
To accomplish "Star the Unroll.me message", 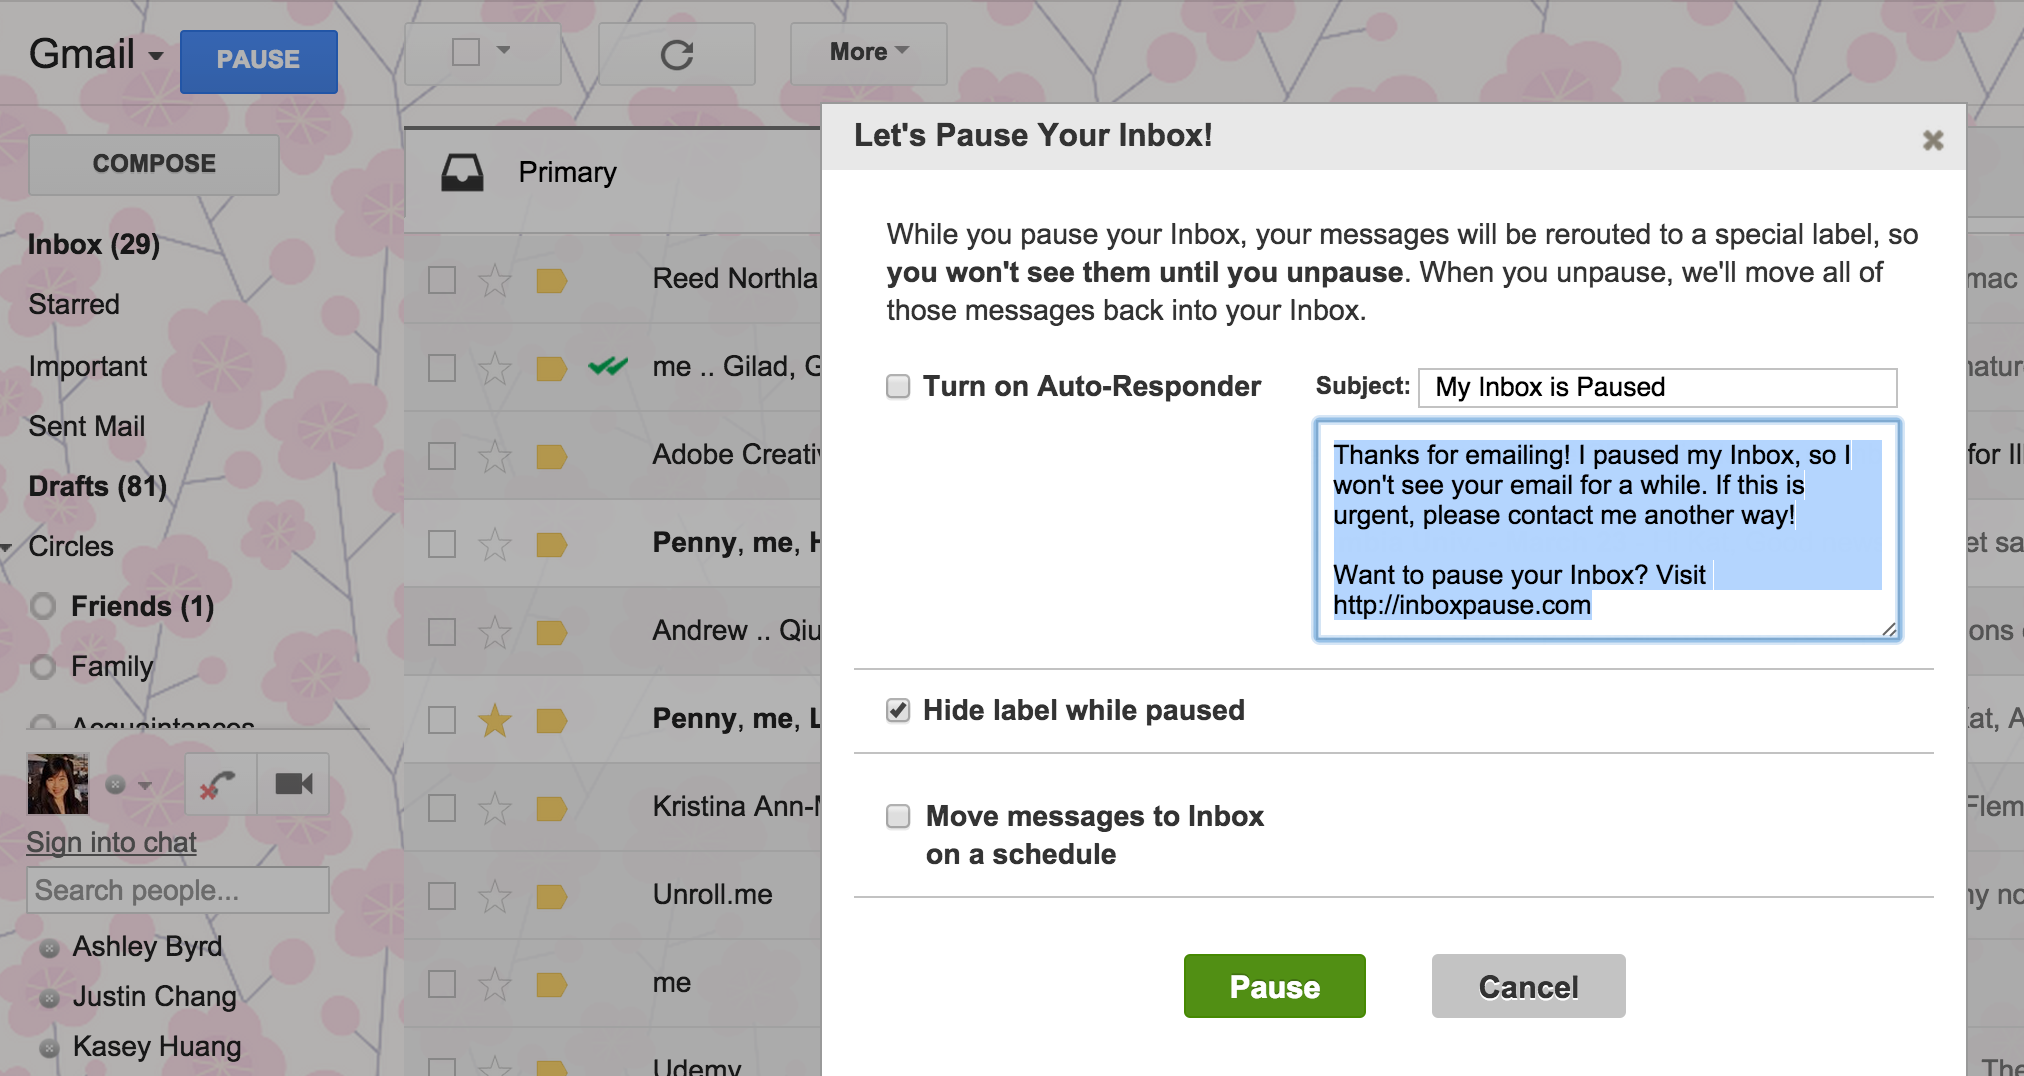I will (x=495, y=896).
